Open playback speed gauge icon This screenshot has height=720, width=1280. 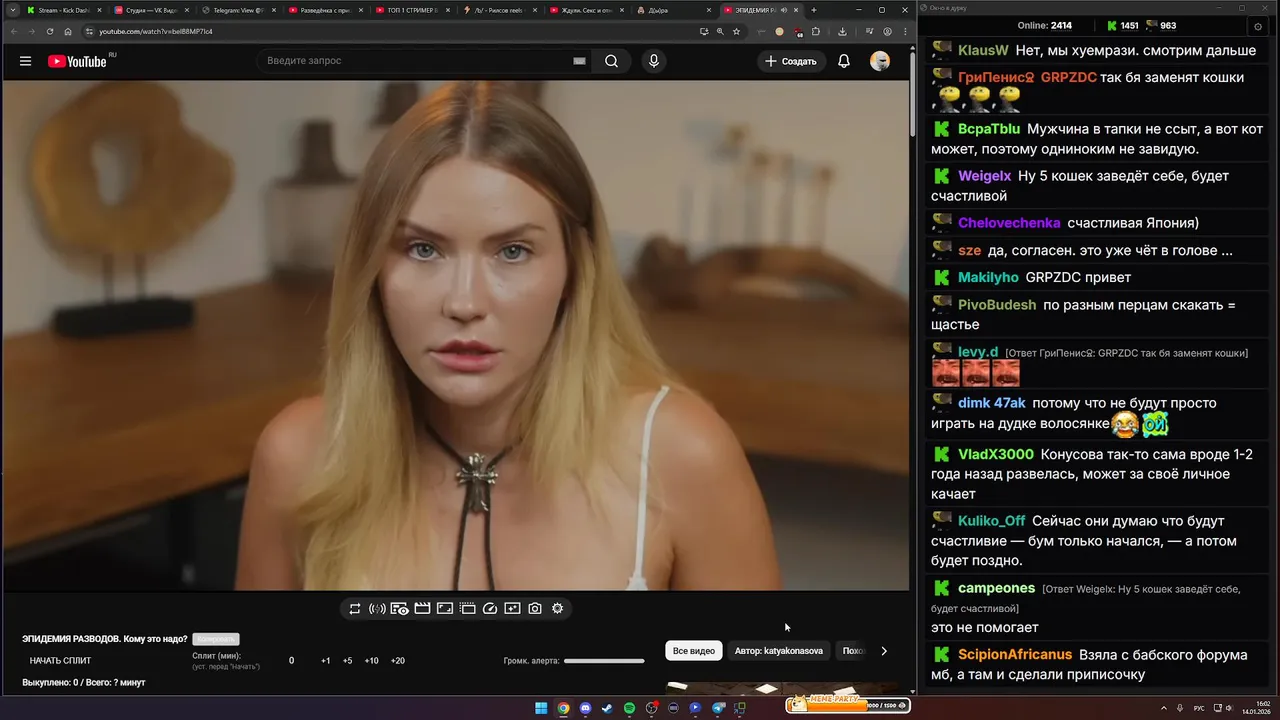point(490,608)
